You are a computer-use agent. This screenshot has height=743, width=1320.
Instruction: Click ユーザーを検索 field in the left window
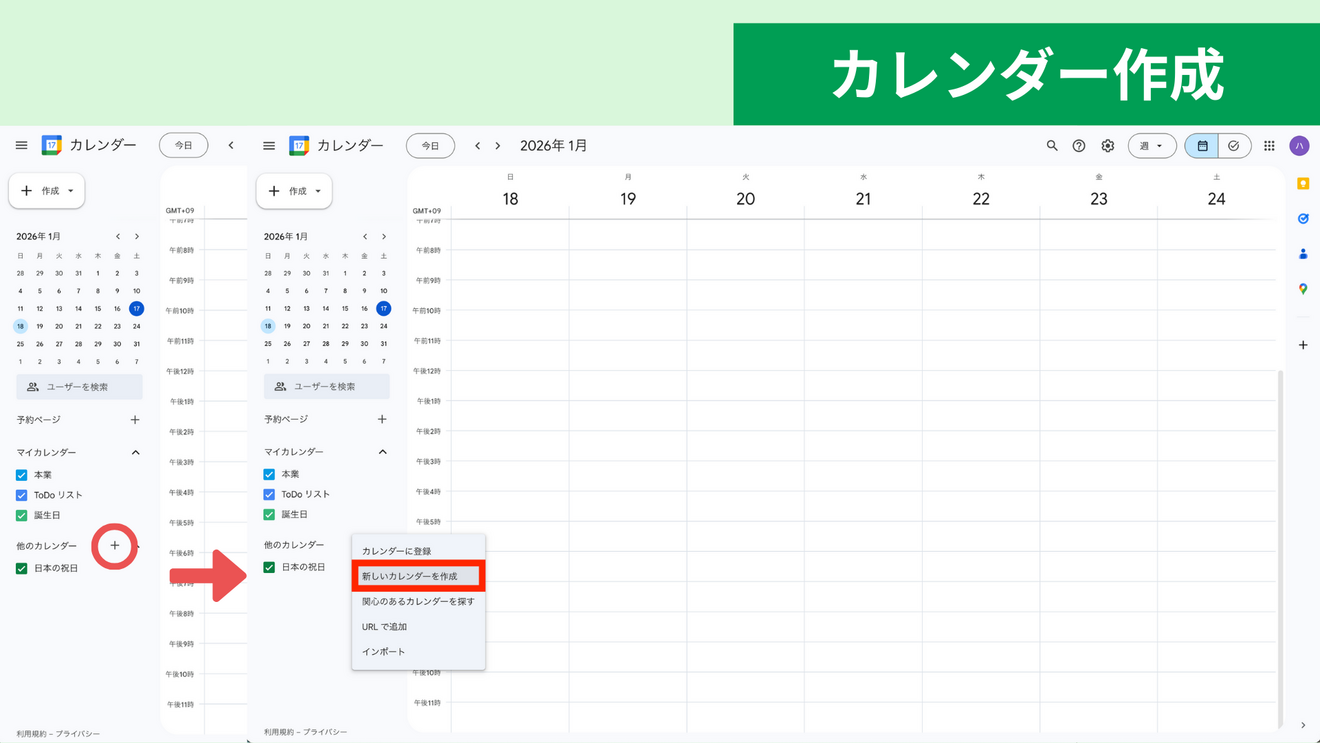tap(80, 387)
